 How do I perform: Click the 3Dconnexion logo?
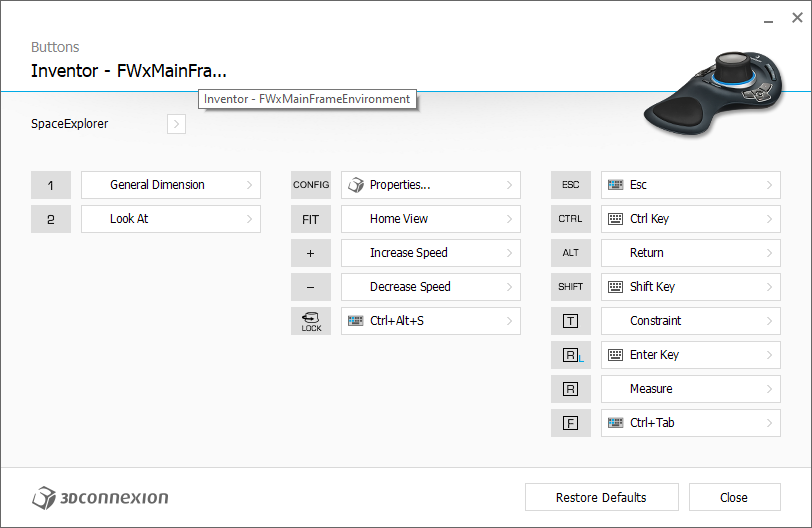point(100,497)
